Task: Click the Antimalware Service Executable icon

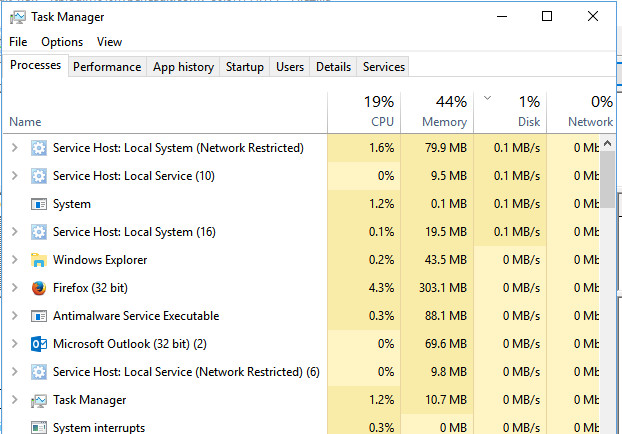Action: 39,316
